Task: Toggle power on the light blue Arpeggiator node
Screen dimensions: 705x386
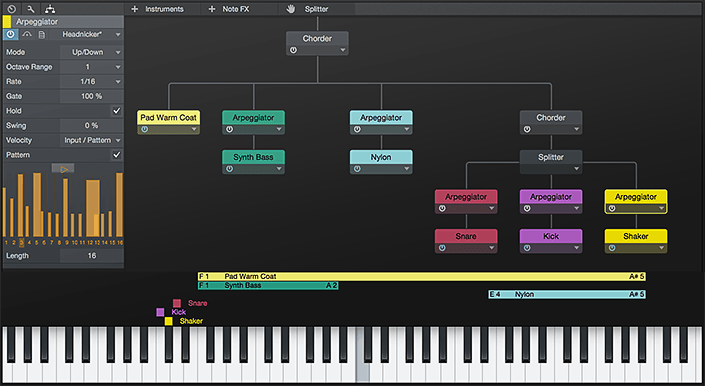Action: point(357,129)
